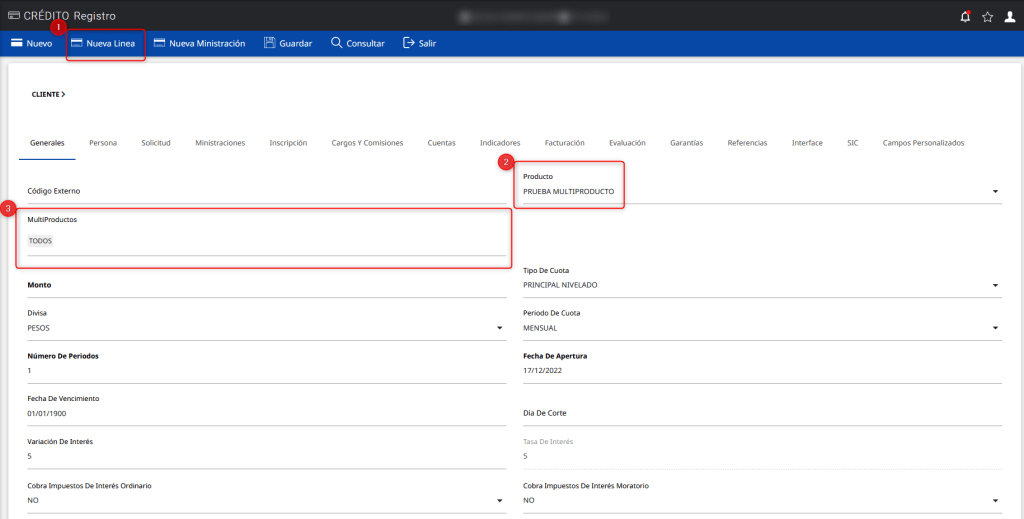The width and height of the screenshot is (1024, 519).
Task: Click Nueva Ministración toolbar button
Action: pyautogui.click(x=199, y=44)
